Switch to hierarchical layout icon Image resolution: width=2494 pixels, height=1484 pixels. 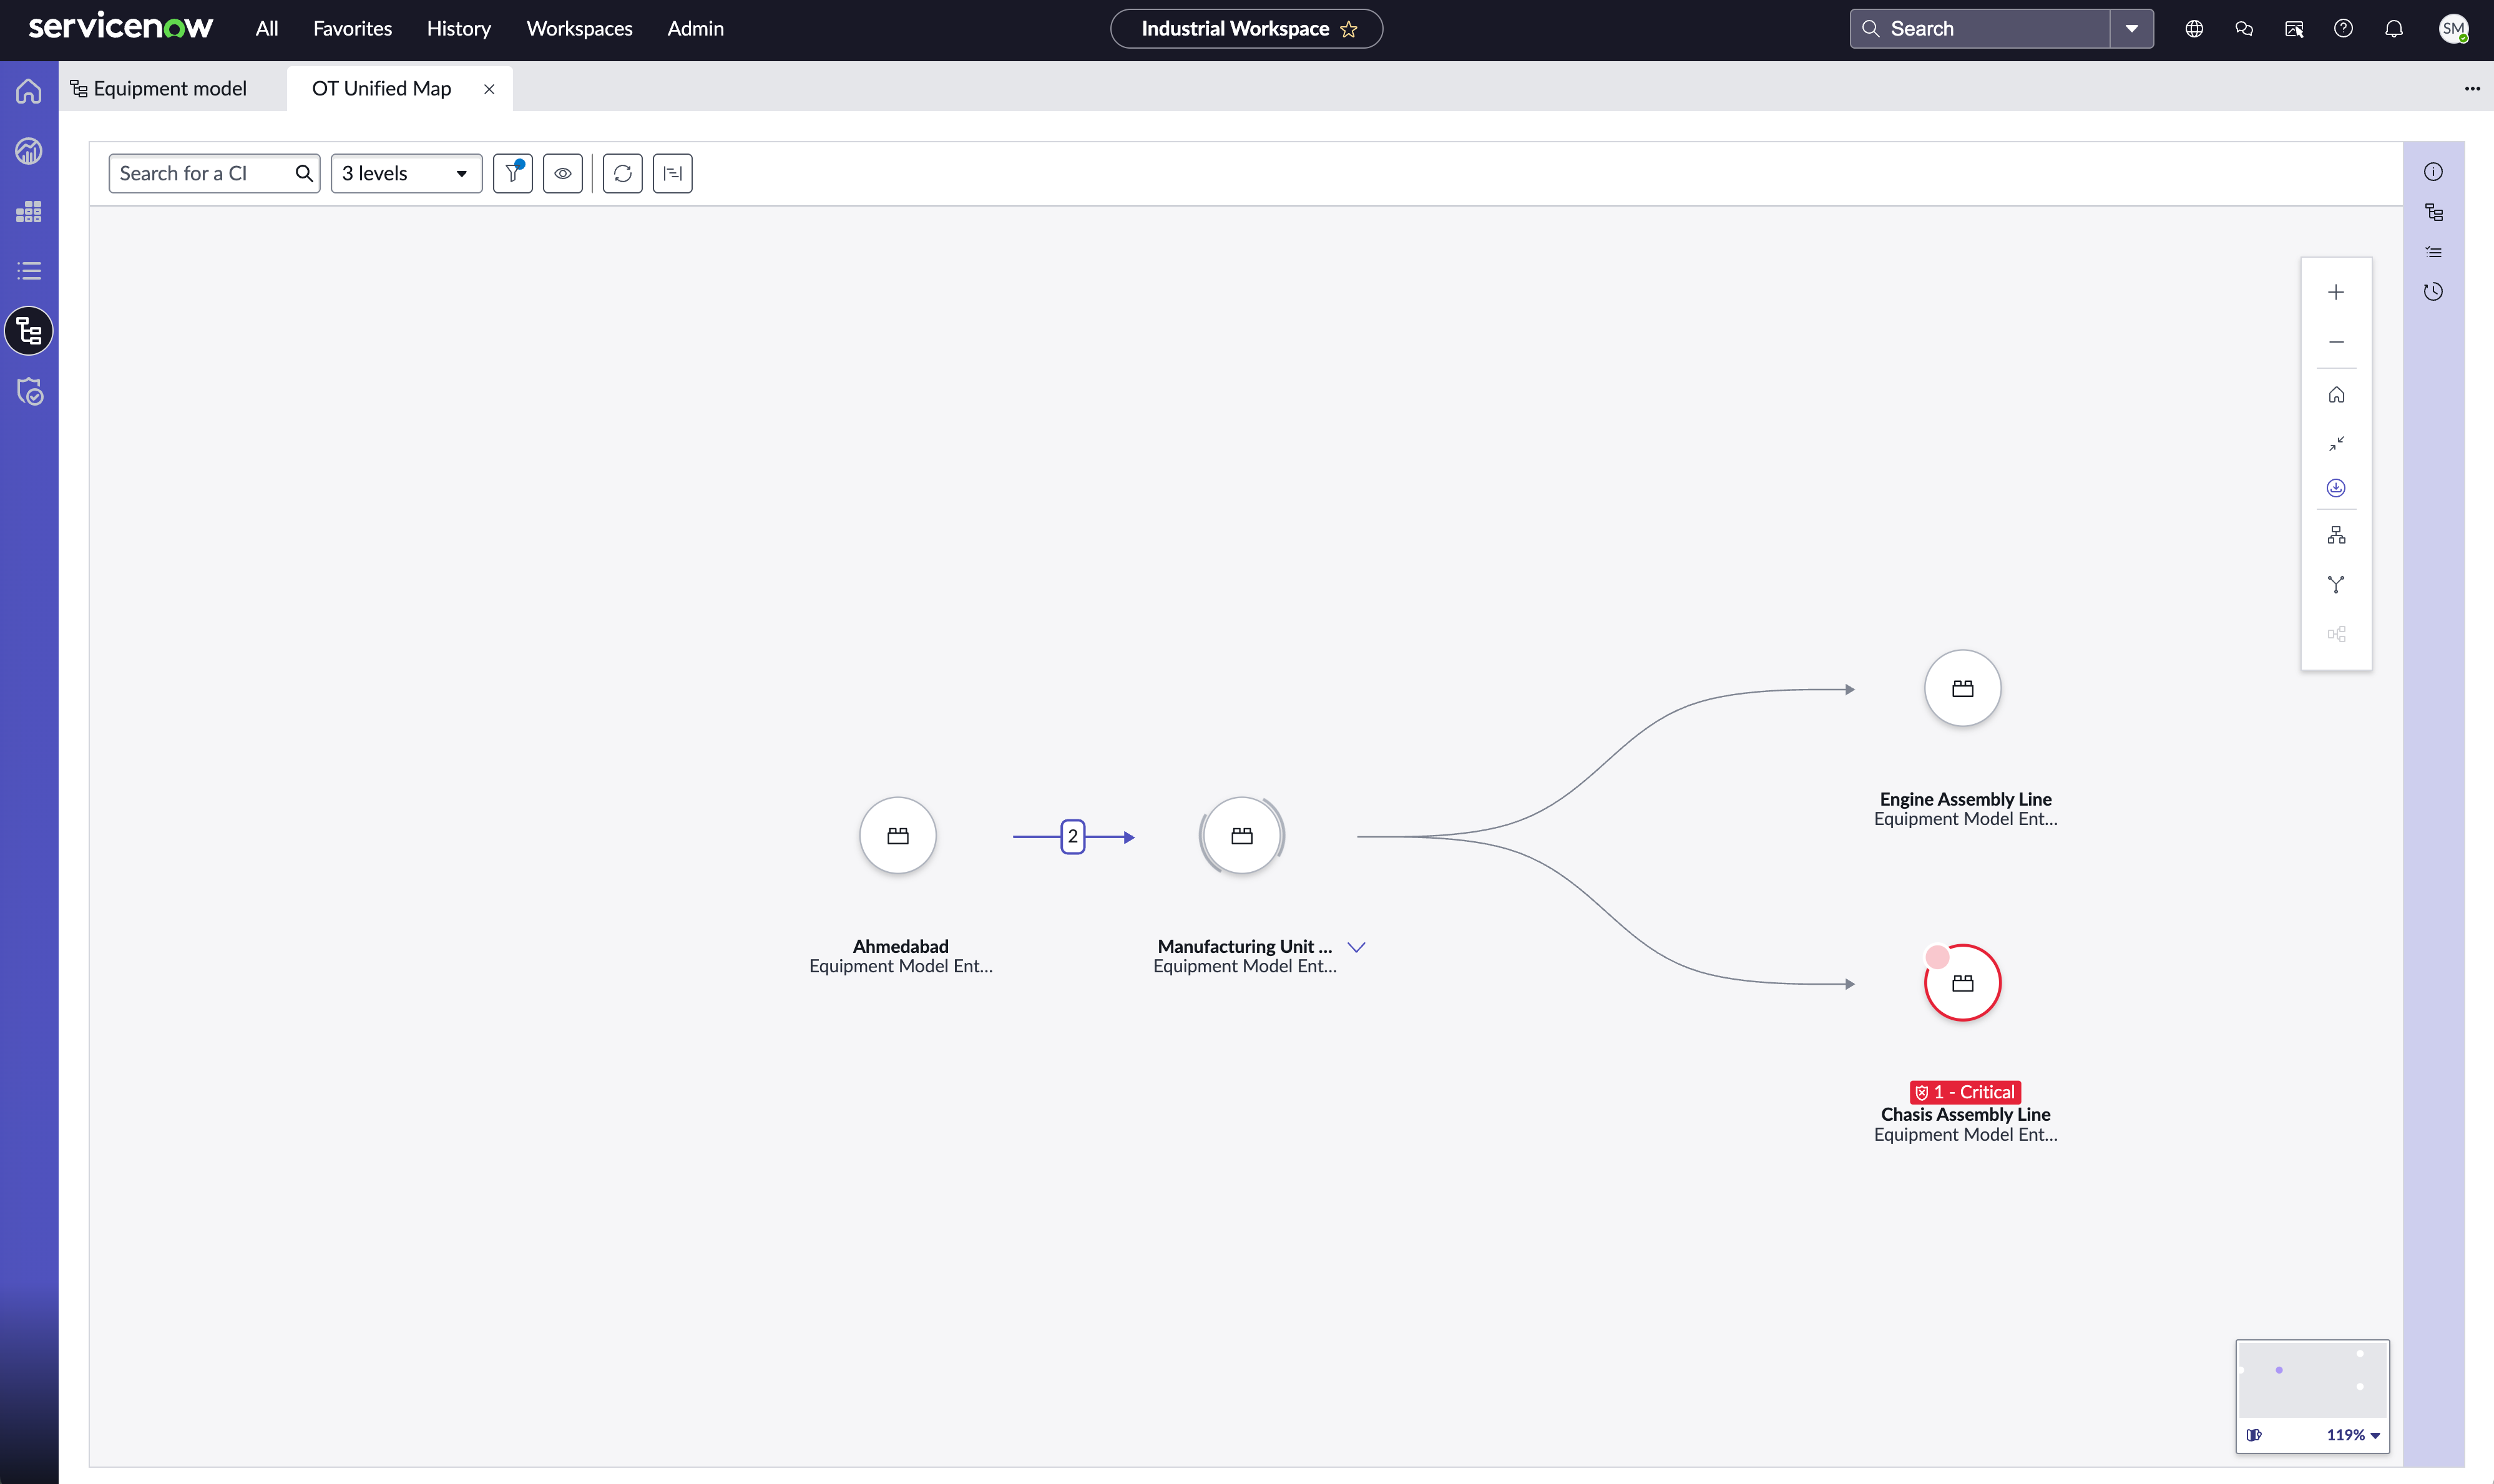point(2336,535)
